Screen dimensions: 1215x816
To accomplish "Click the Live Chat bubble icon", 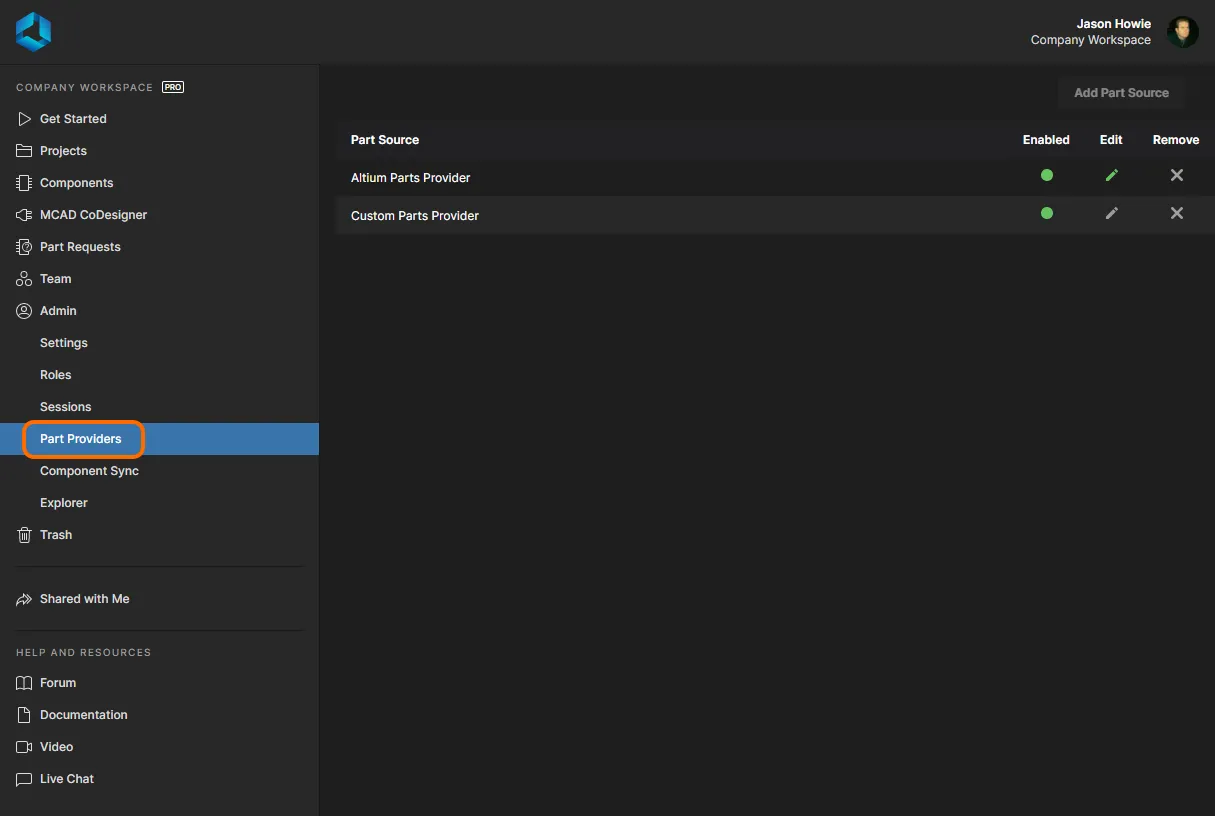I will click(24, 779).
